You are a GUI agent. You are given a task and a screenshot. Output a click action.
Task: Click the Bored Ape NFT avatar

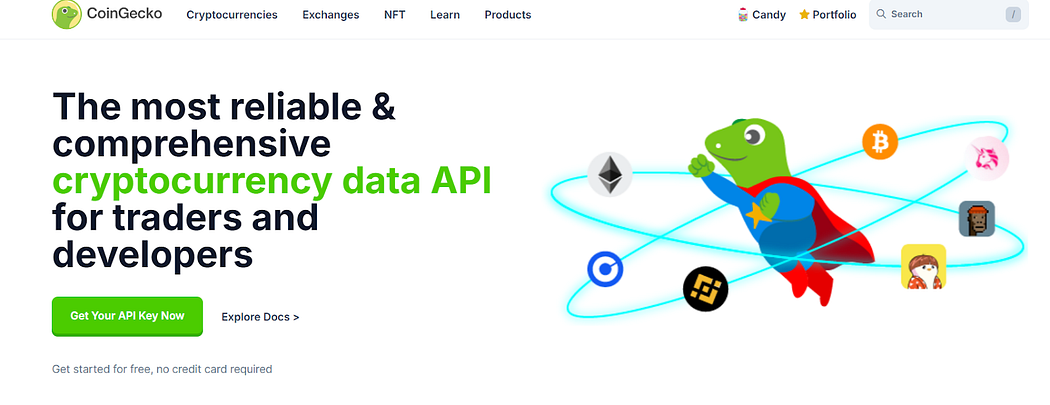976,218
